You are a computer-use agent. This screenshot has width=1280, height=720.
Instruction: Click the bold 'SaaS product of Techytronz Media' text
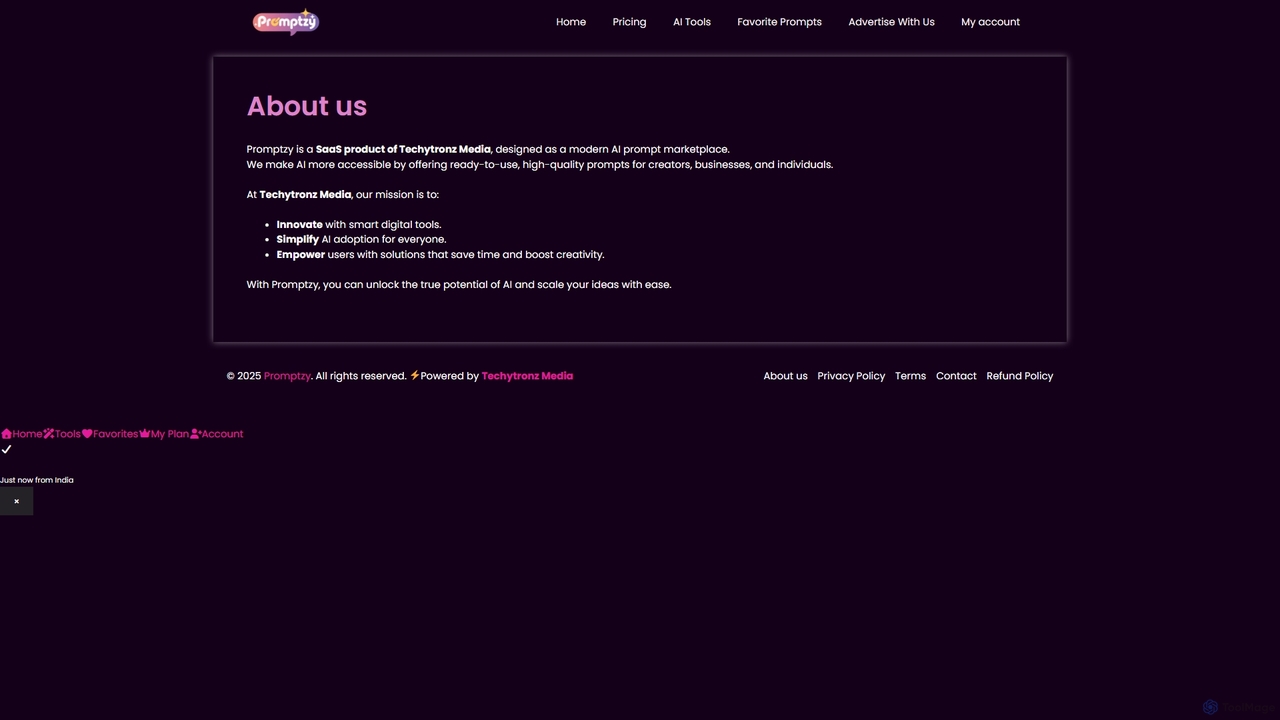coord(403,149)
